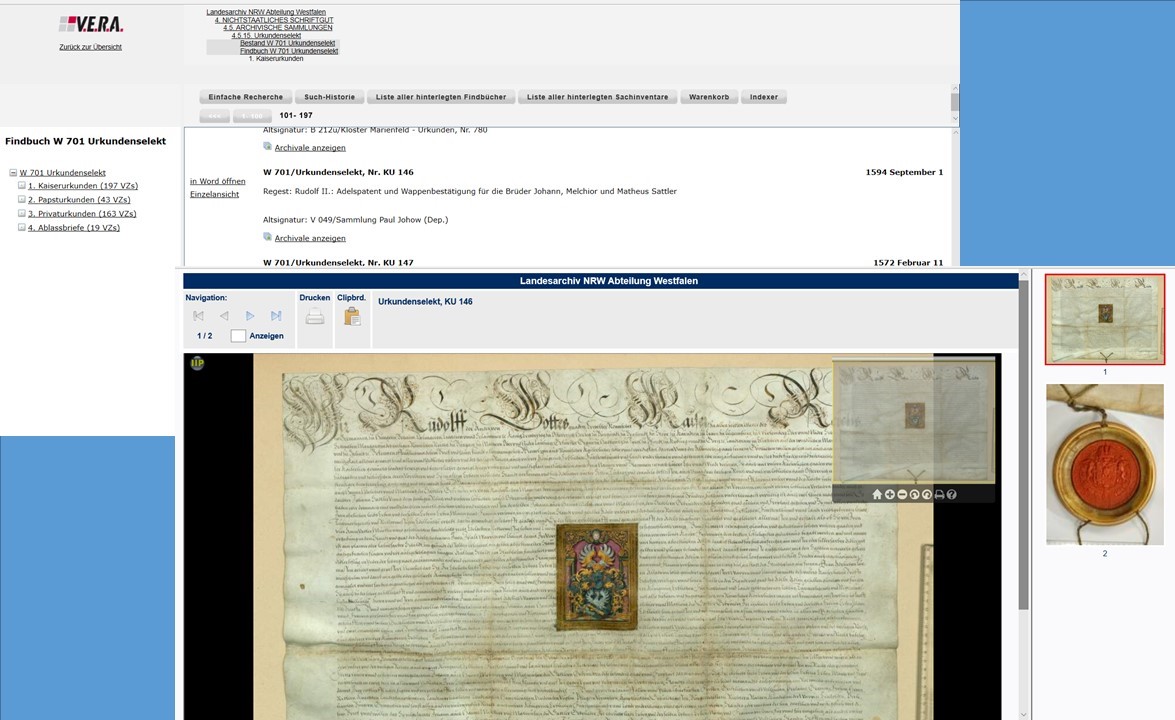
Task: Click the Archivale icon below Kloster Marienfeld Altsignatur
Action: pos(268,146)
